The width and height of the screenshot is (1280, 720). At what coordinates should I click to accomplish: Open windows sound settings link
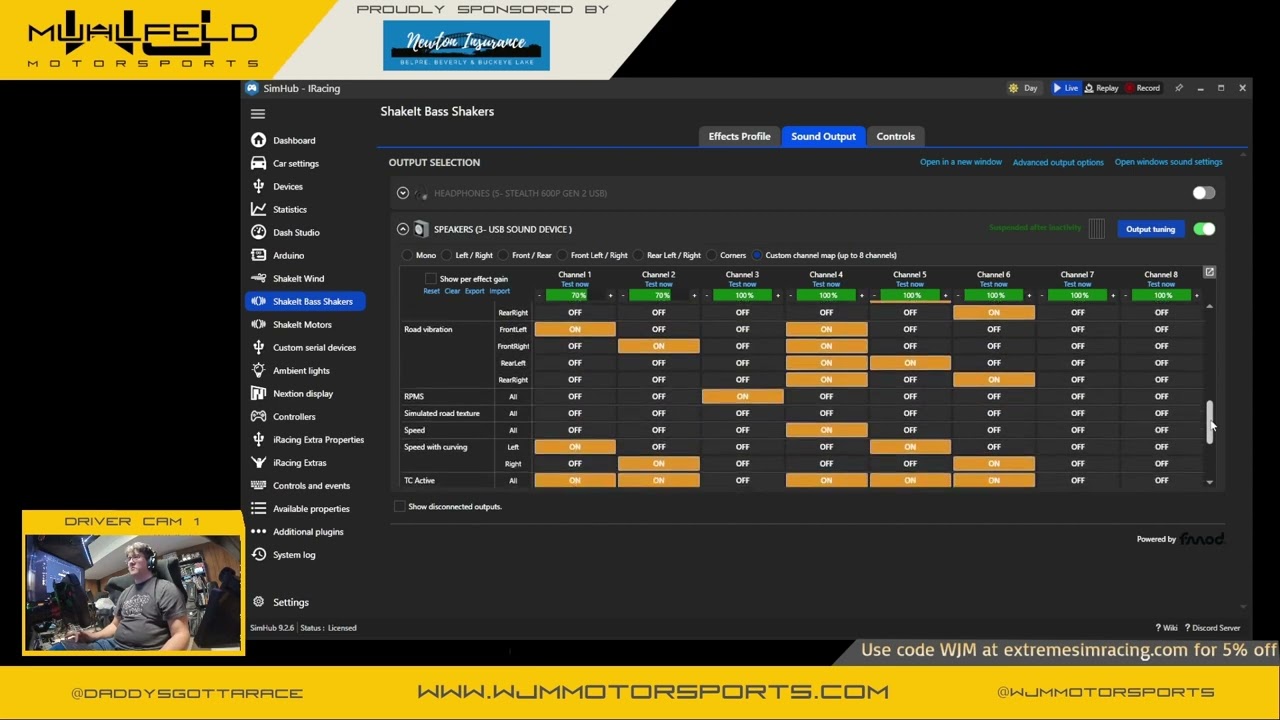1168,162
